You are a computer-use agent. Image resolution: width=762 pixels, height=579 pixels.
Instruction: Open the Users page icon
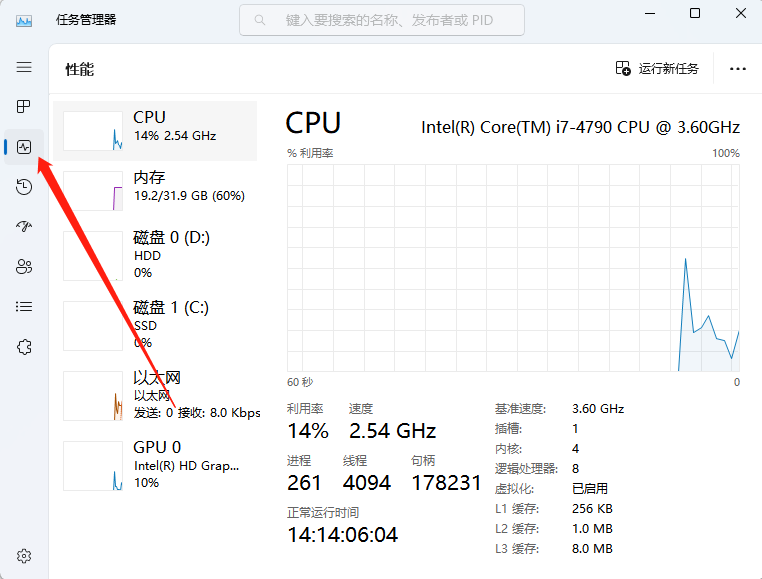[24, 266]
